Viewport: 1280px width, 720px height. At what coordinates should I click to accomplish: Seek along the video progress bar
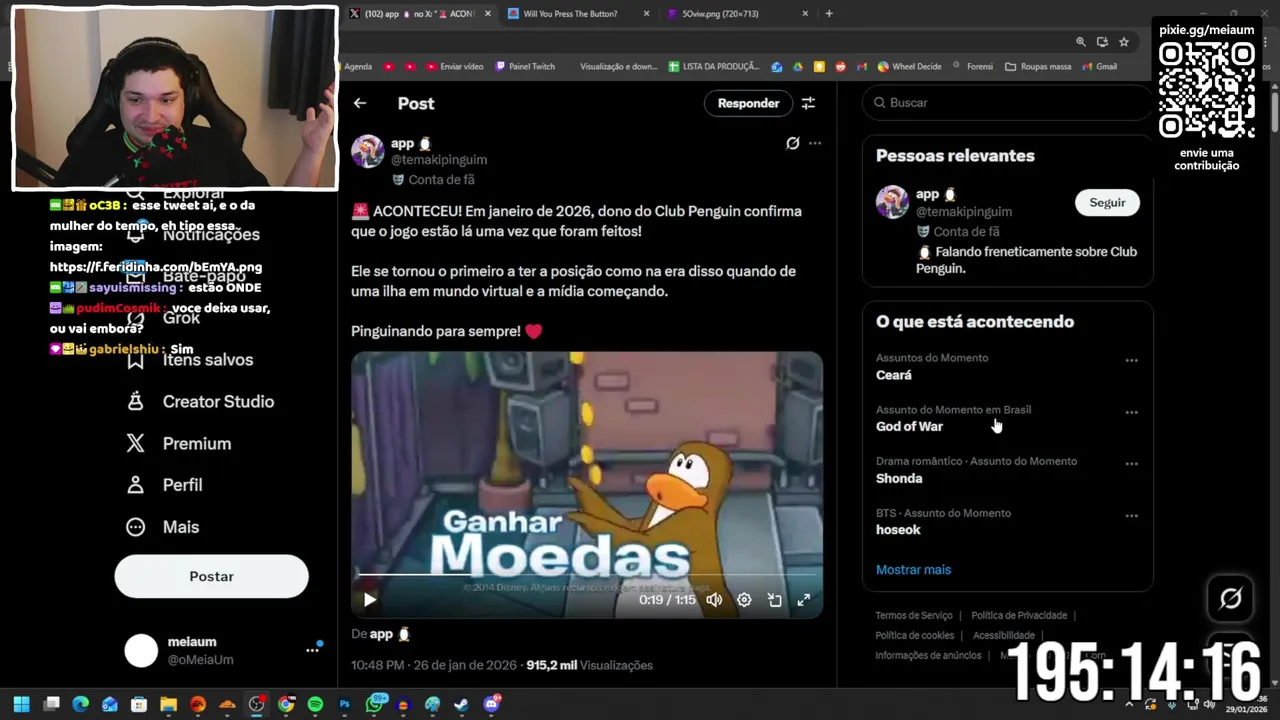pyautogui.click(x=587, y=576)
